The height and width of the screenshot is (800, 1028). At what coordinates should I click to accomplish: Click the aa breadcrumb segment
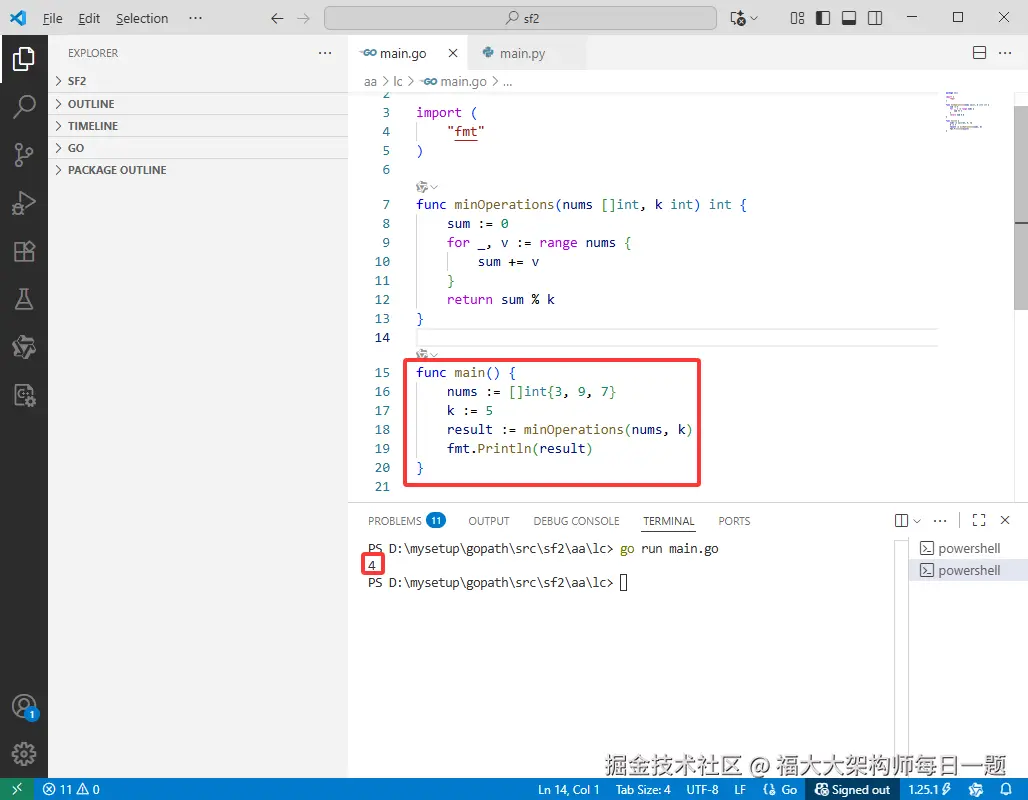(x=370, y=81)
